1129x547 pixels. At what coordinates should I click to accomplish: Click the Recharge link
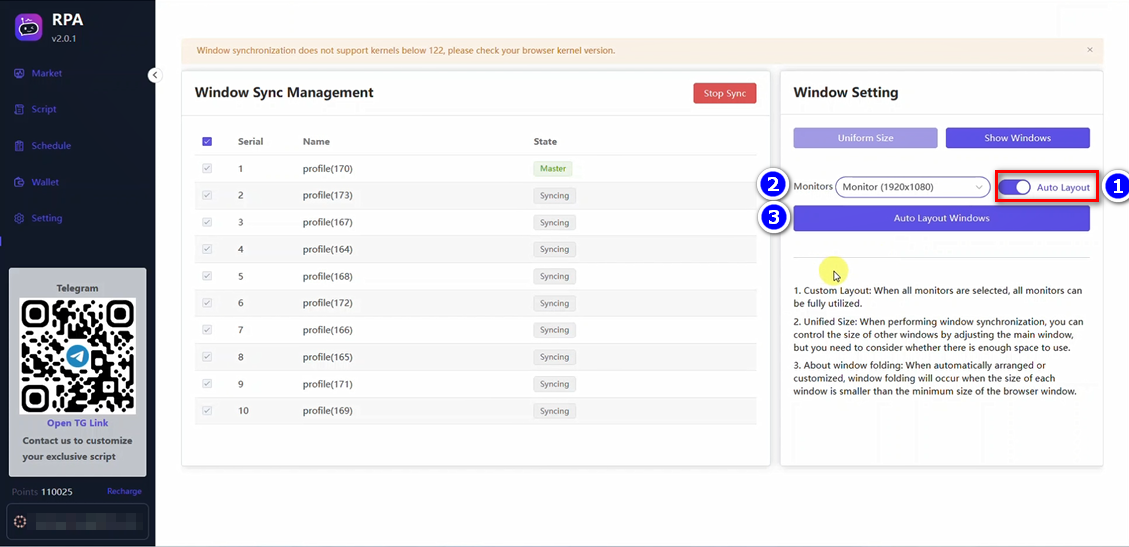point(124,492)
